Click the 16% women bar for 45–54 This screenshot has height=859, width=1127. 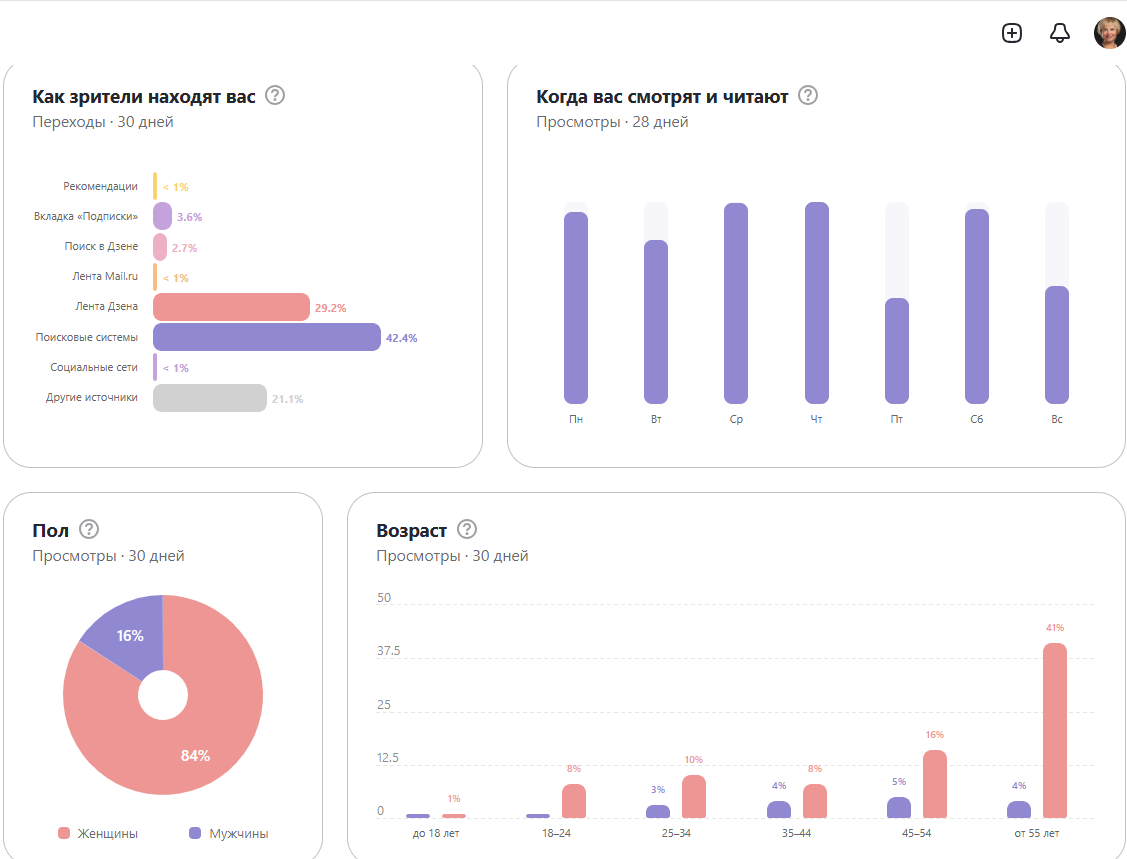(935, 784)
